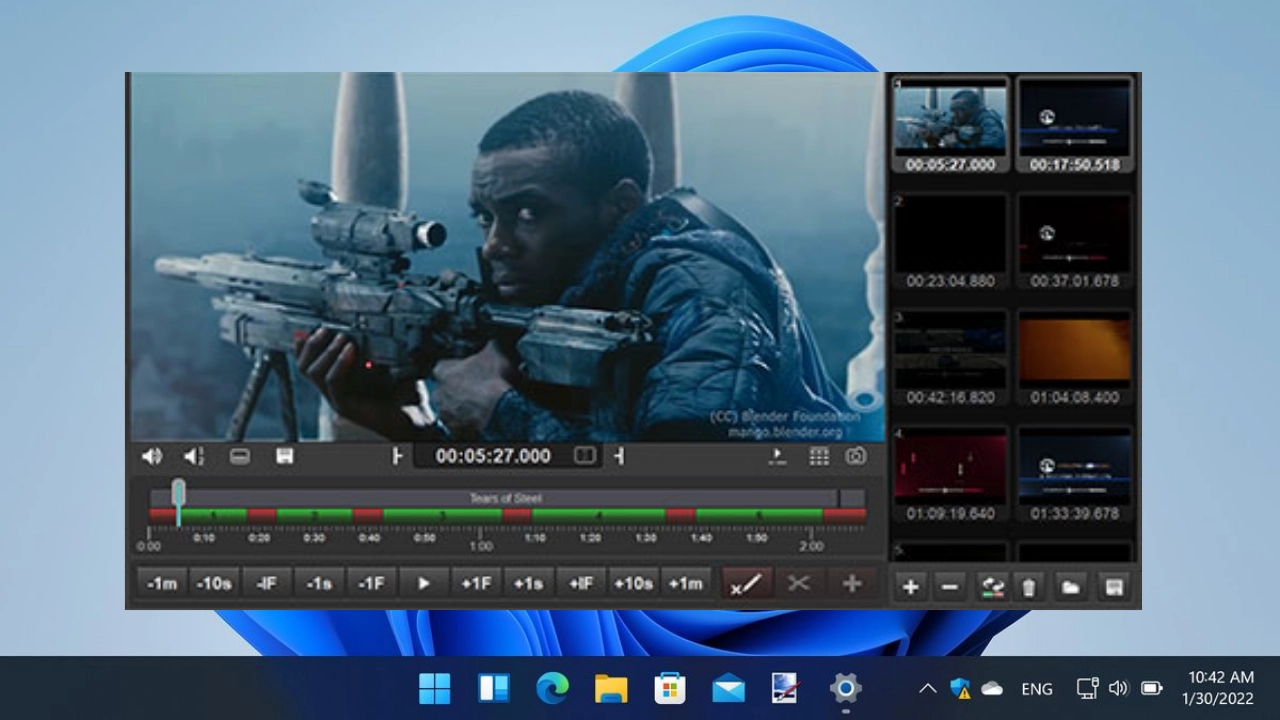Jump back one minute with -1m
The image size is (1280, 720).
pos(162,583)
